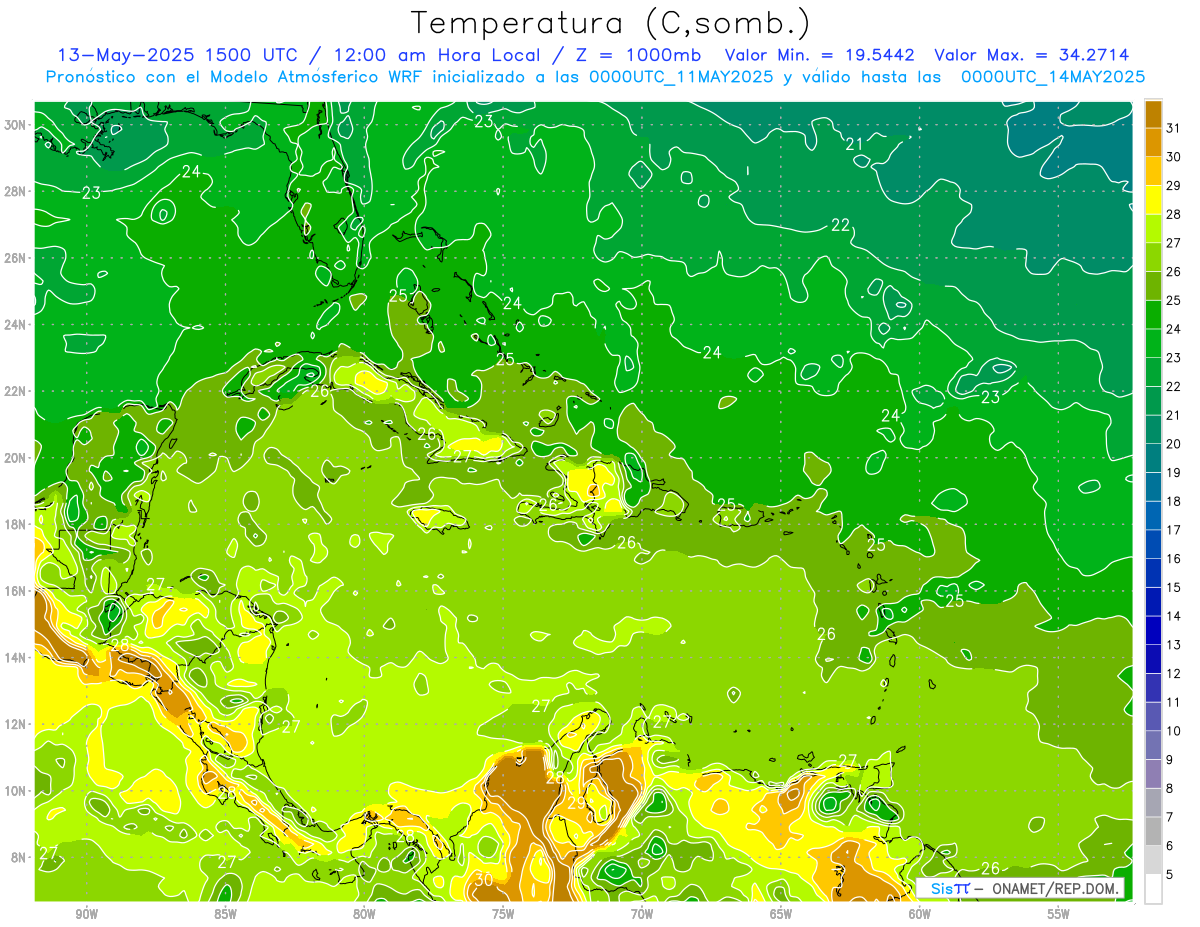Click the 90W longitude axis label
The height and width of the screenshot is (927, 1200).
(86, 914)
